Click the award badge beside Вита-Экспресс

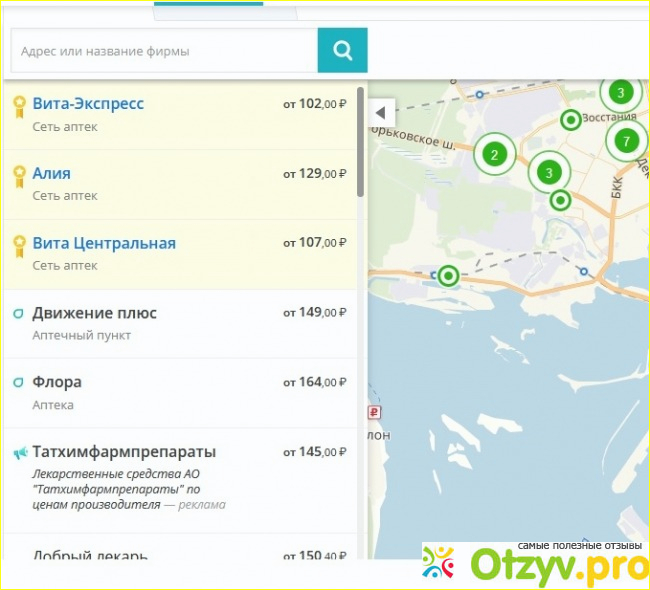(18, 104)
